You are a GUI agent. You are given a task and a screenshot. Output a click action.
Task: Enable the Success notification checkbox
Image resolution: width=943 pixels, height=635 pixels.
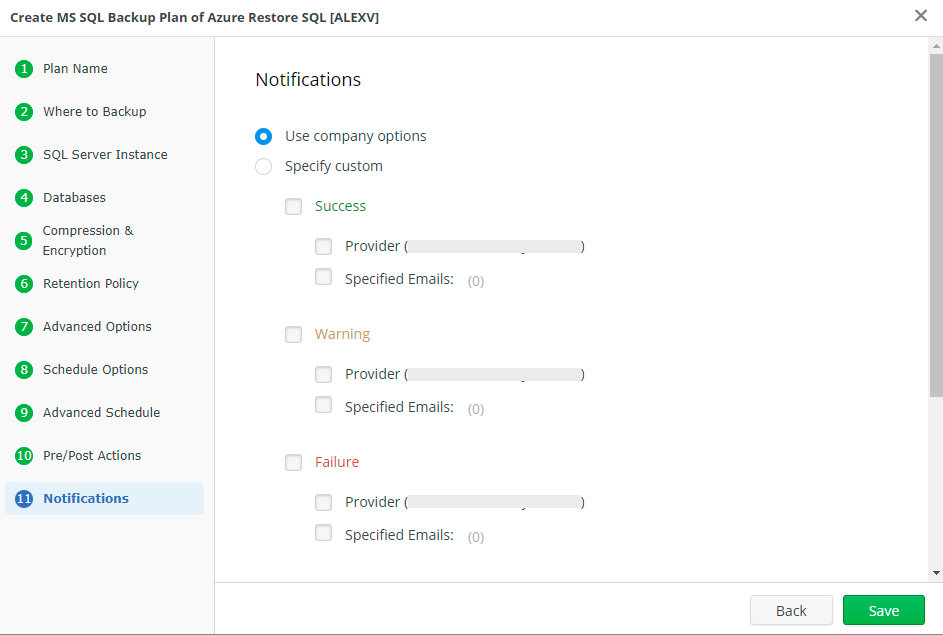pyautogui.click(x=293, y=206)
